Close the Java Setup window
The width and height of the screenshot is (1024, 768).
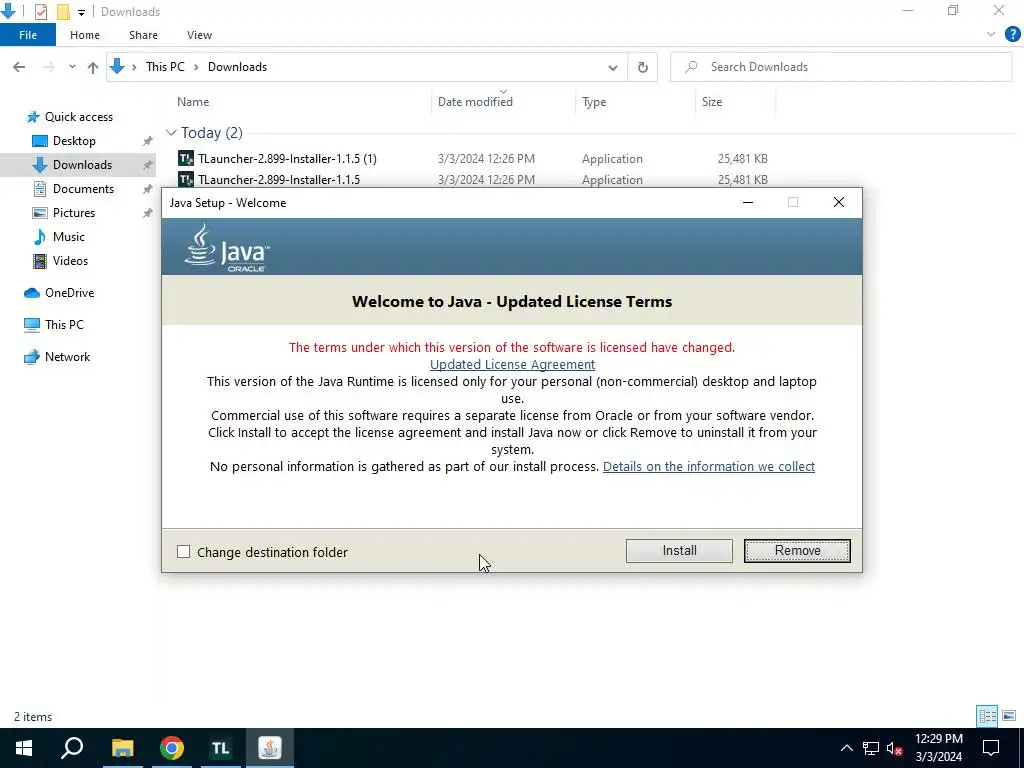click(839, 202)
